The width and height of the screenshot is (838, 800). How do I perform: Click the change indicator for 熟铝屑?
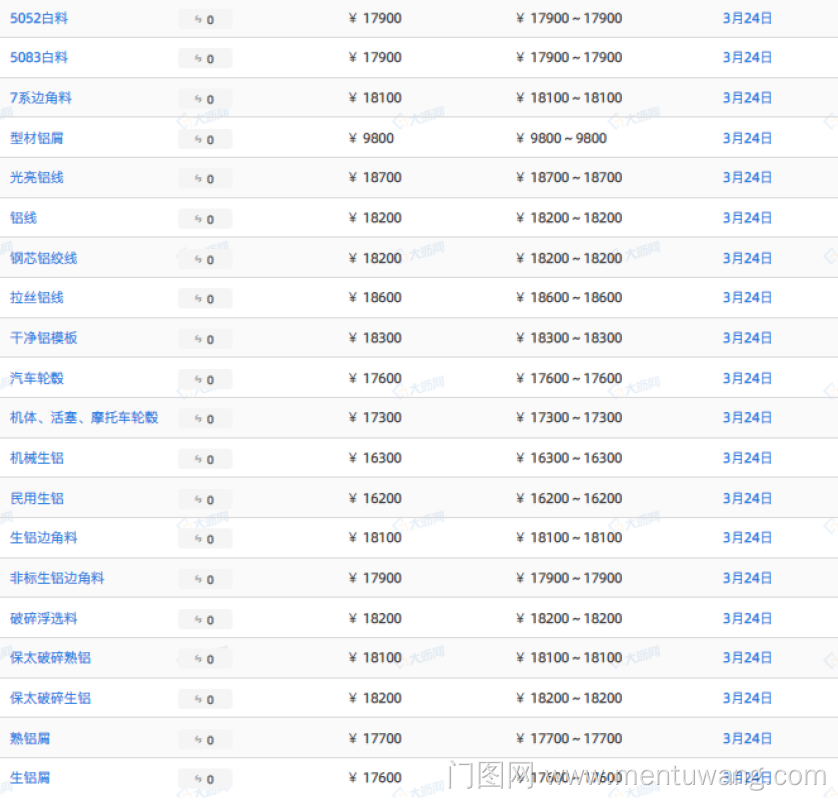[x=205, y=739]
